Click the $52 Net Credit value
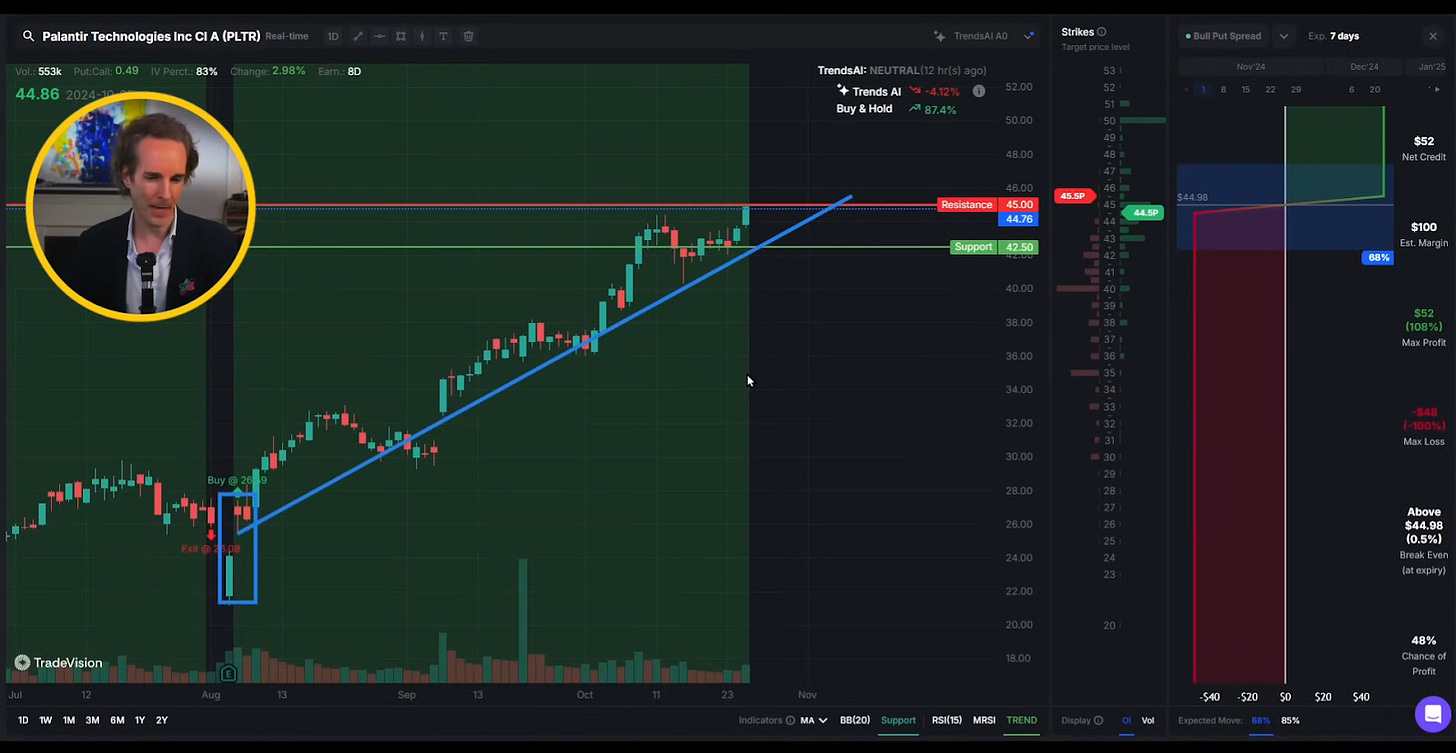1456x753 pixels. click(1424, 141)
